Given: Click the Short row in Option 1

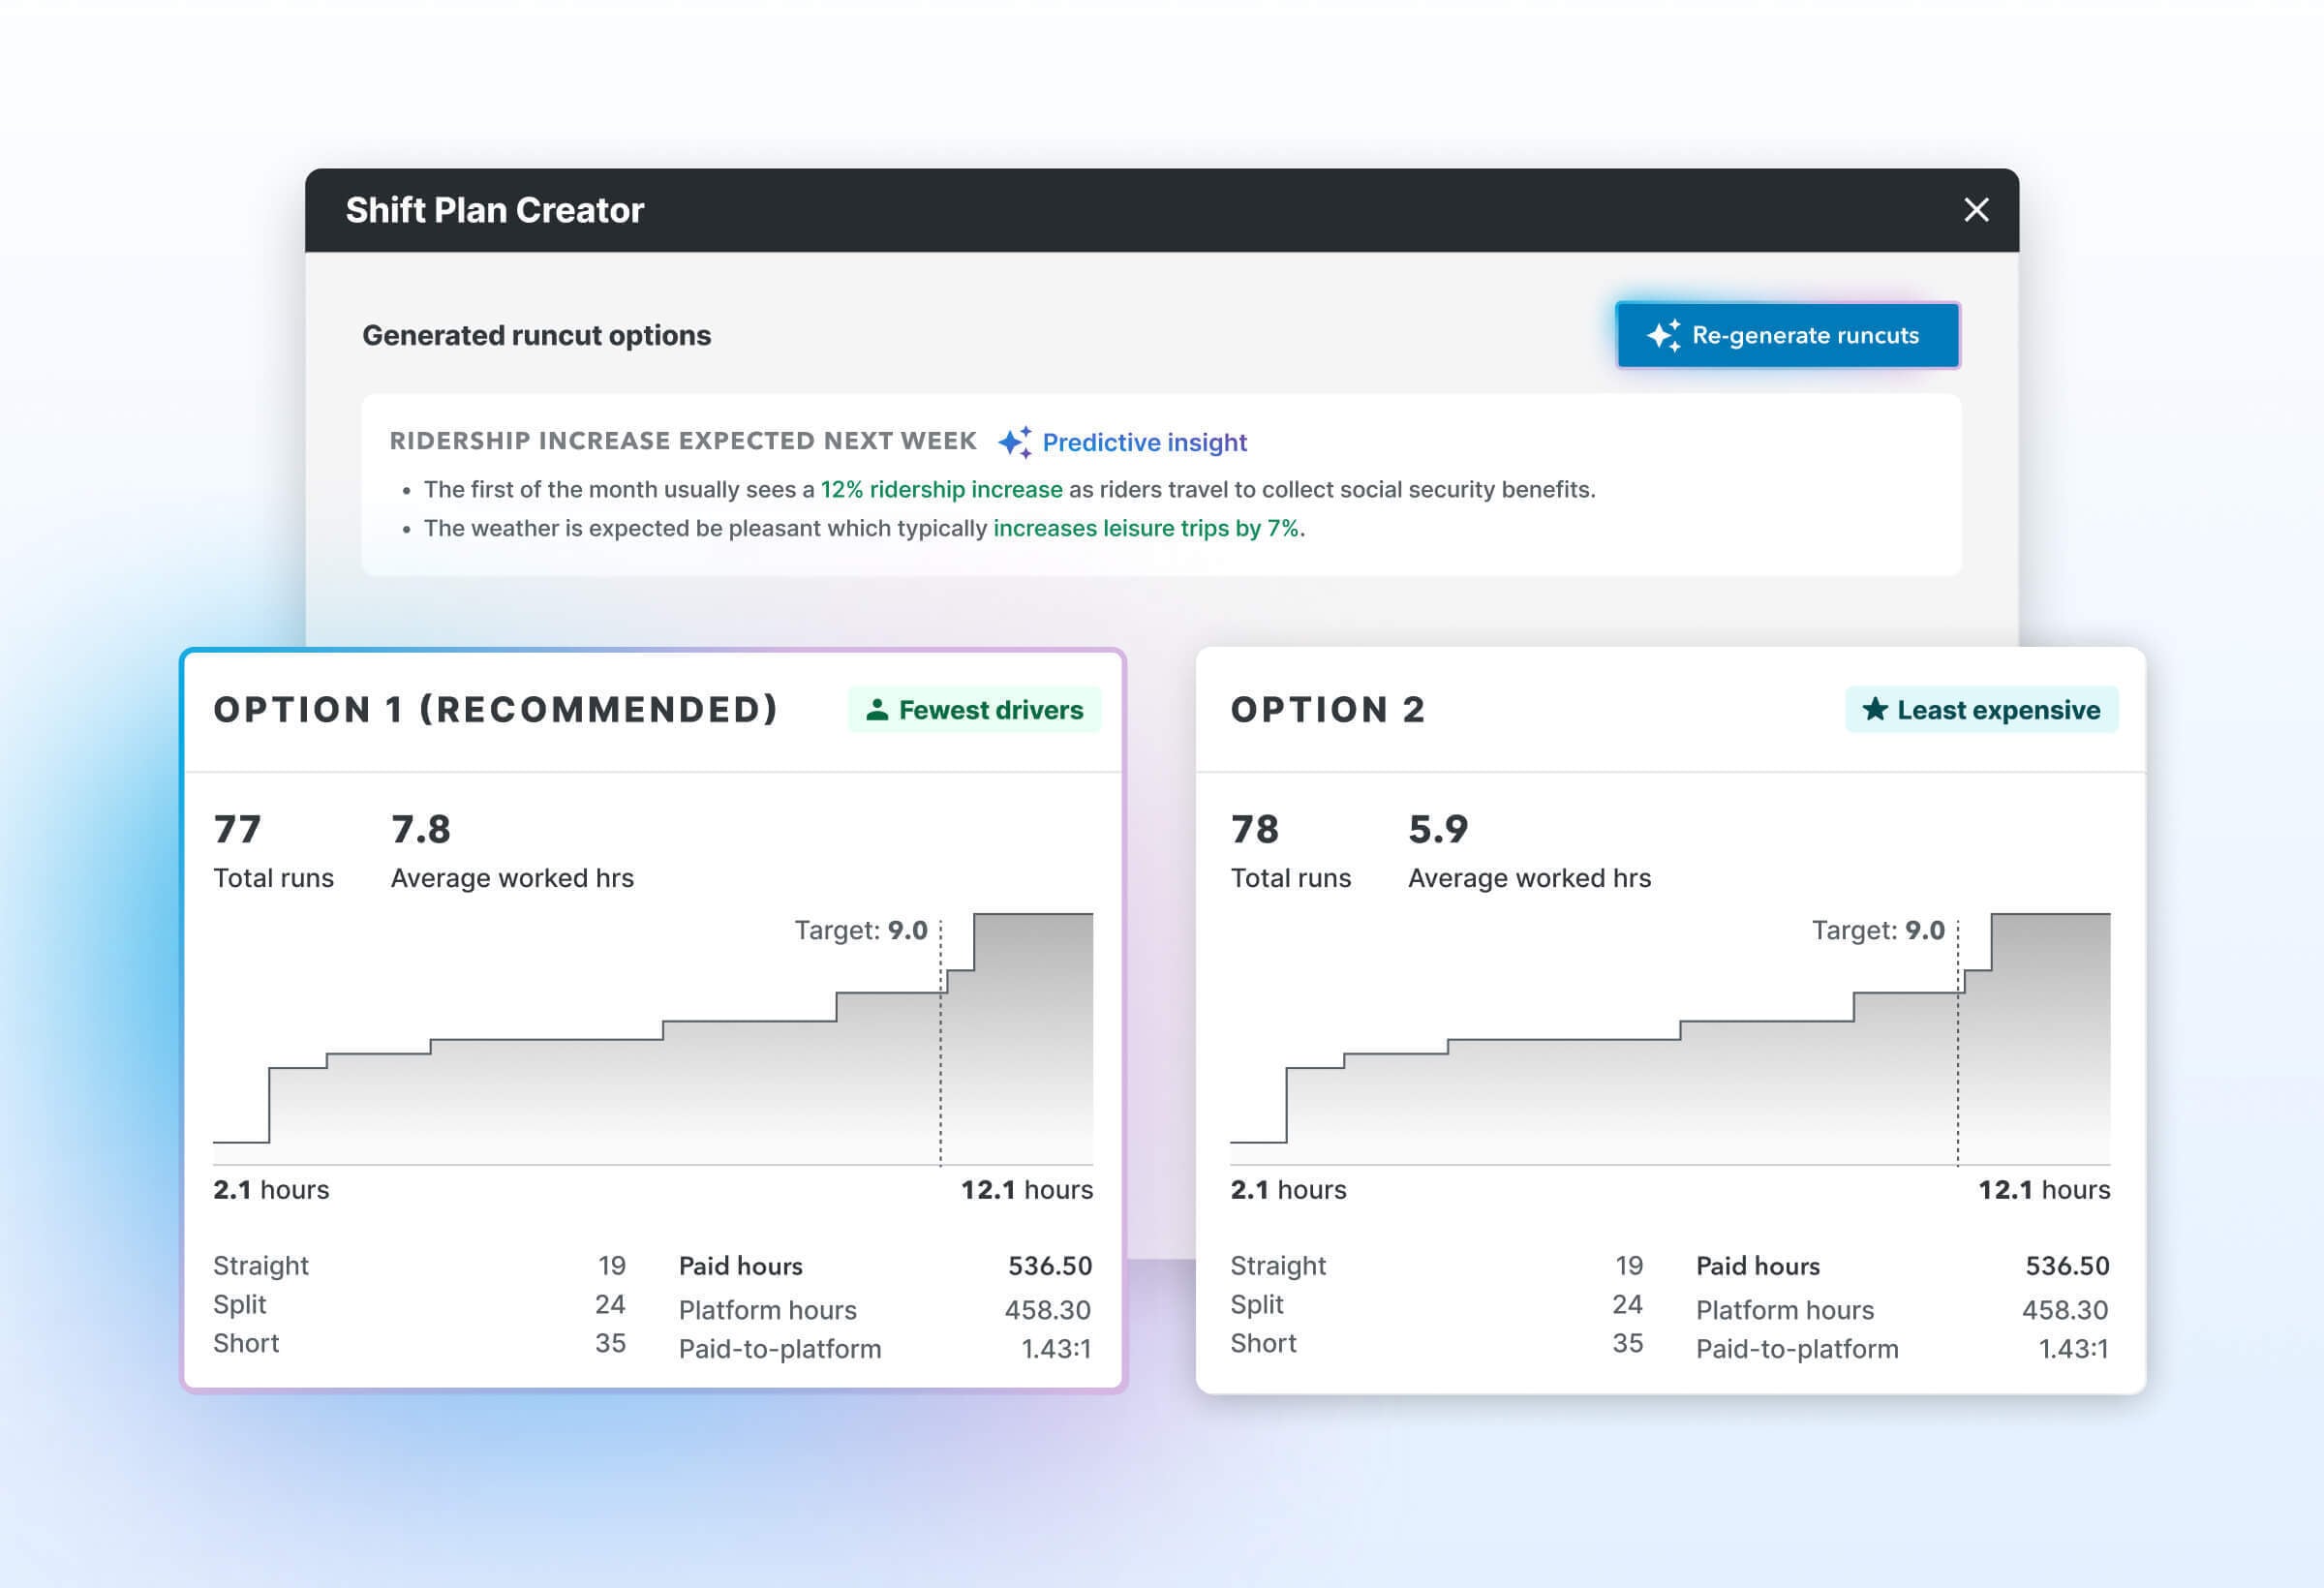Looking at the screenshot, I should click(419, 1344).
